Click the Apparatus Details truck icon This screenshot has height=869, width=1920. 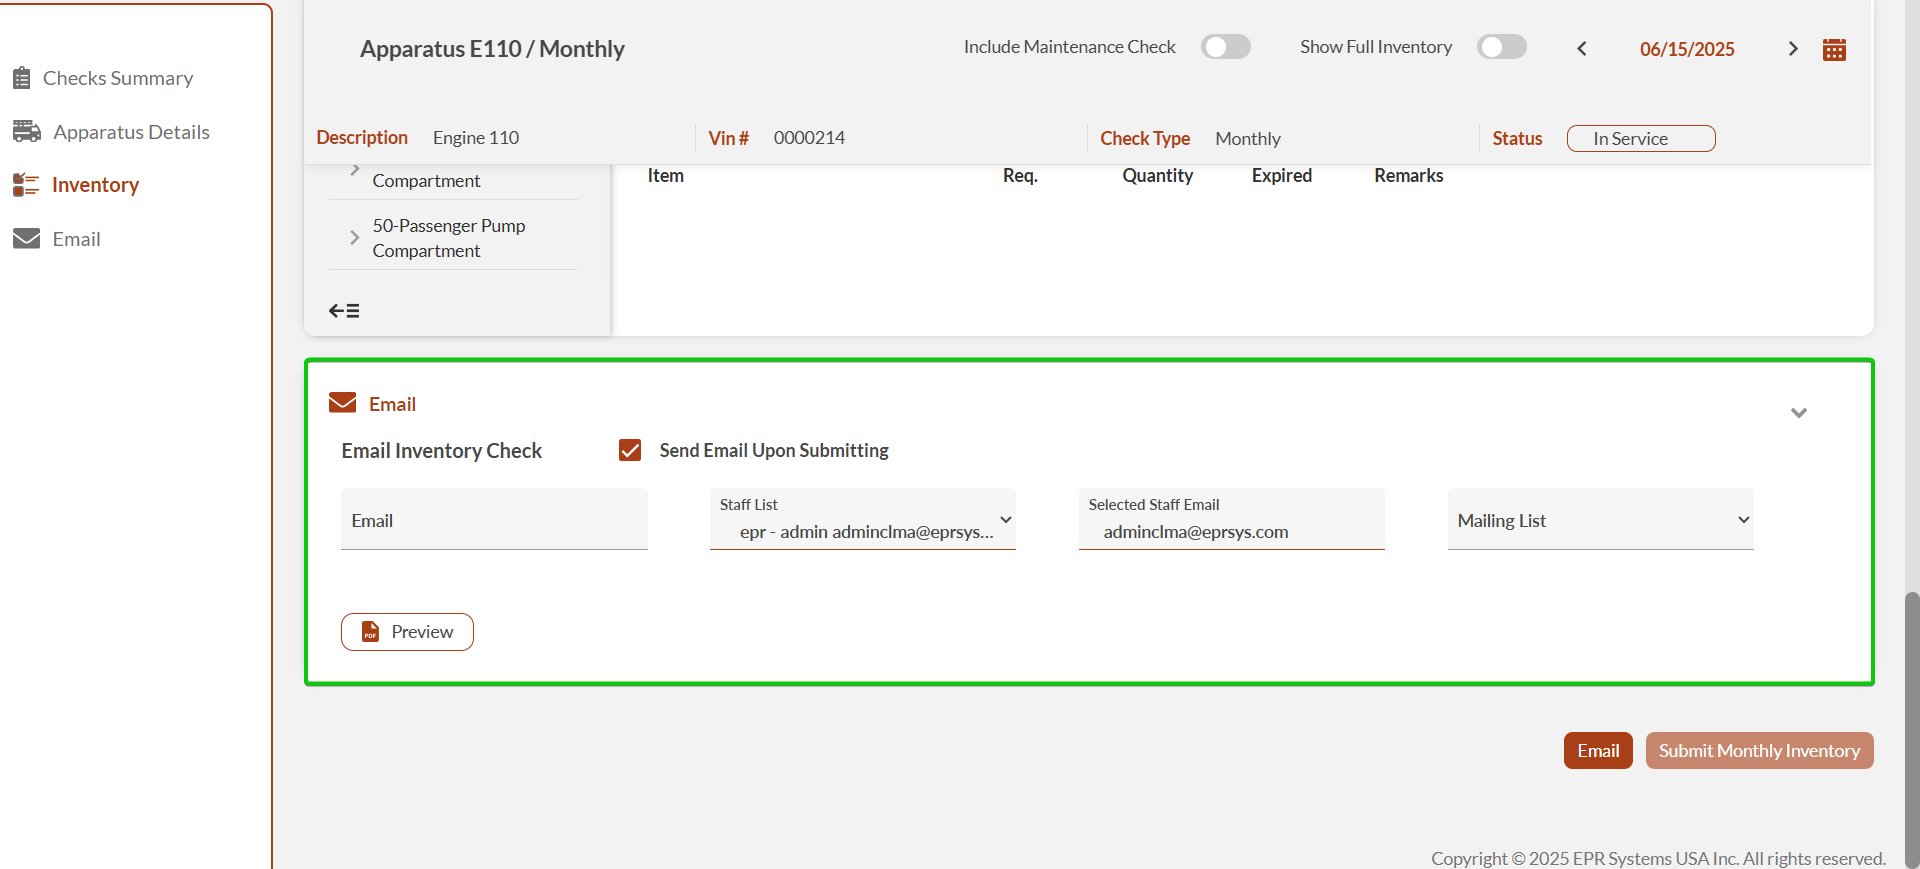pyautogui.click(x=26, y=132)
